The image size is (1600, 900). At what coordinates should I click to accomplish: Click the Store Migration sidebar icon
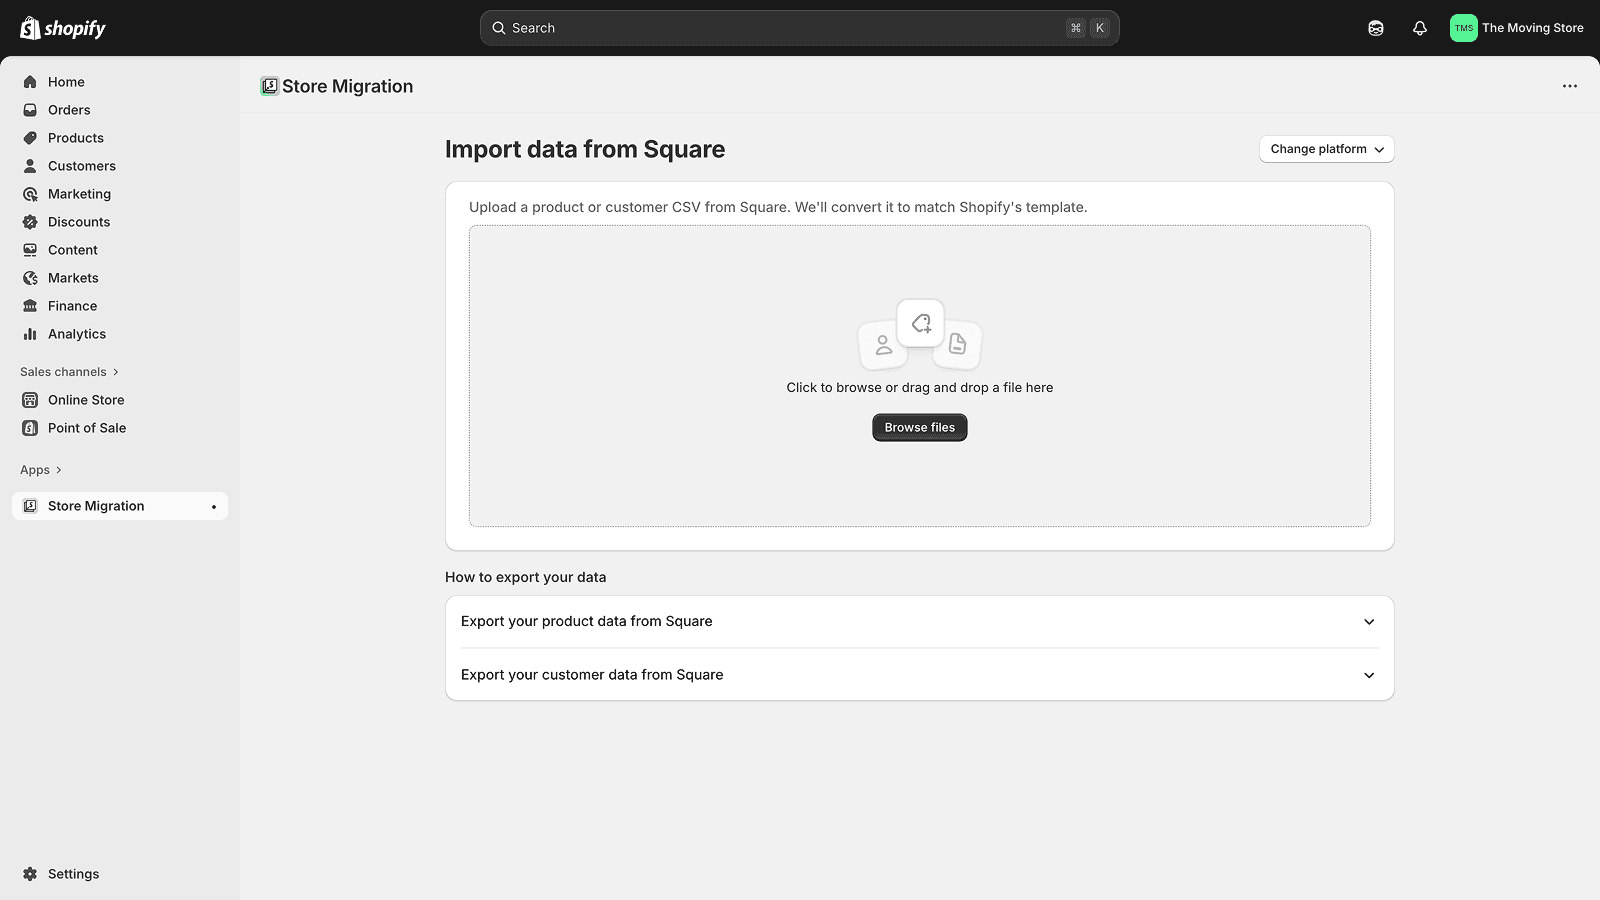click(x=30, y=506)
